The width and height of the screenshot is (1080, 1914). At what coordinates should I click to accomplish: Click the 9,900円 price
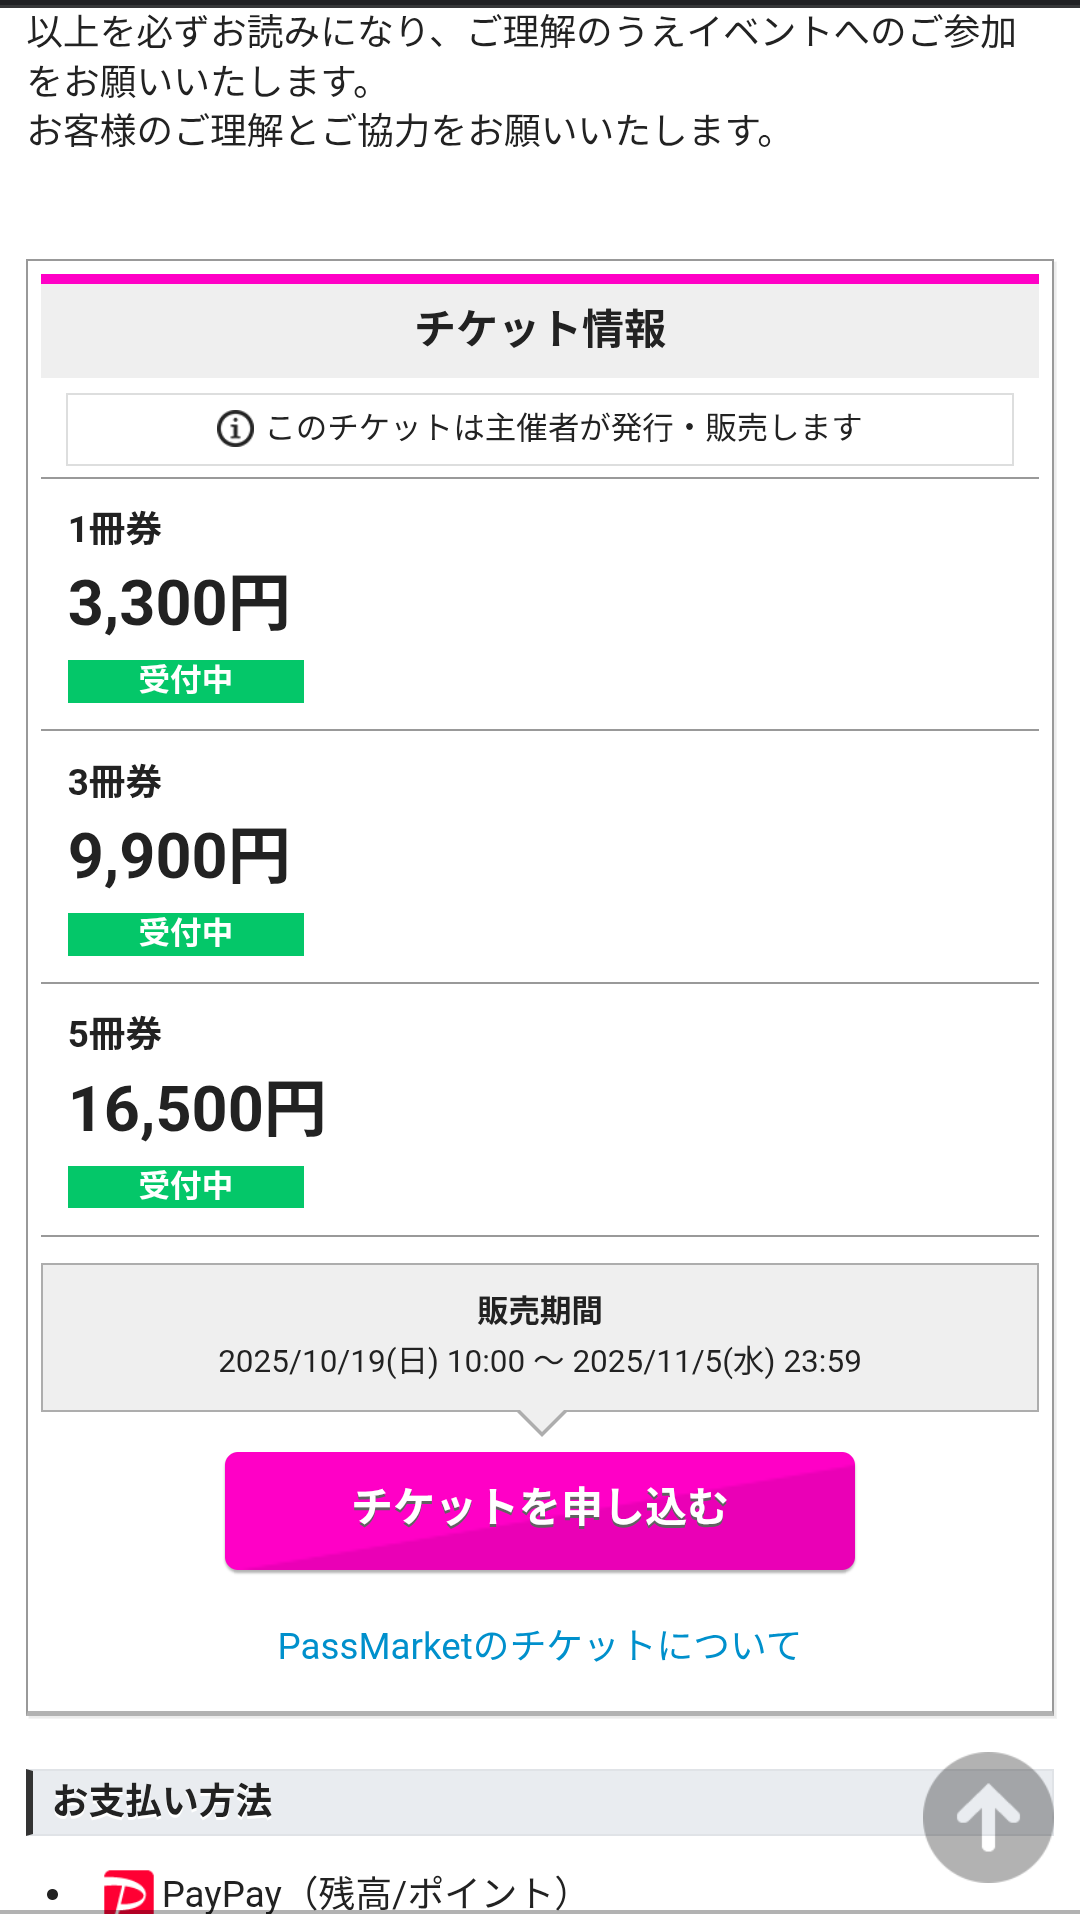179,857
